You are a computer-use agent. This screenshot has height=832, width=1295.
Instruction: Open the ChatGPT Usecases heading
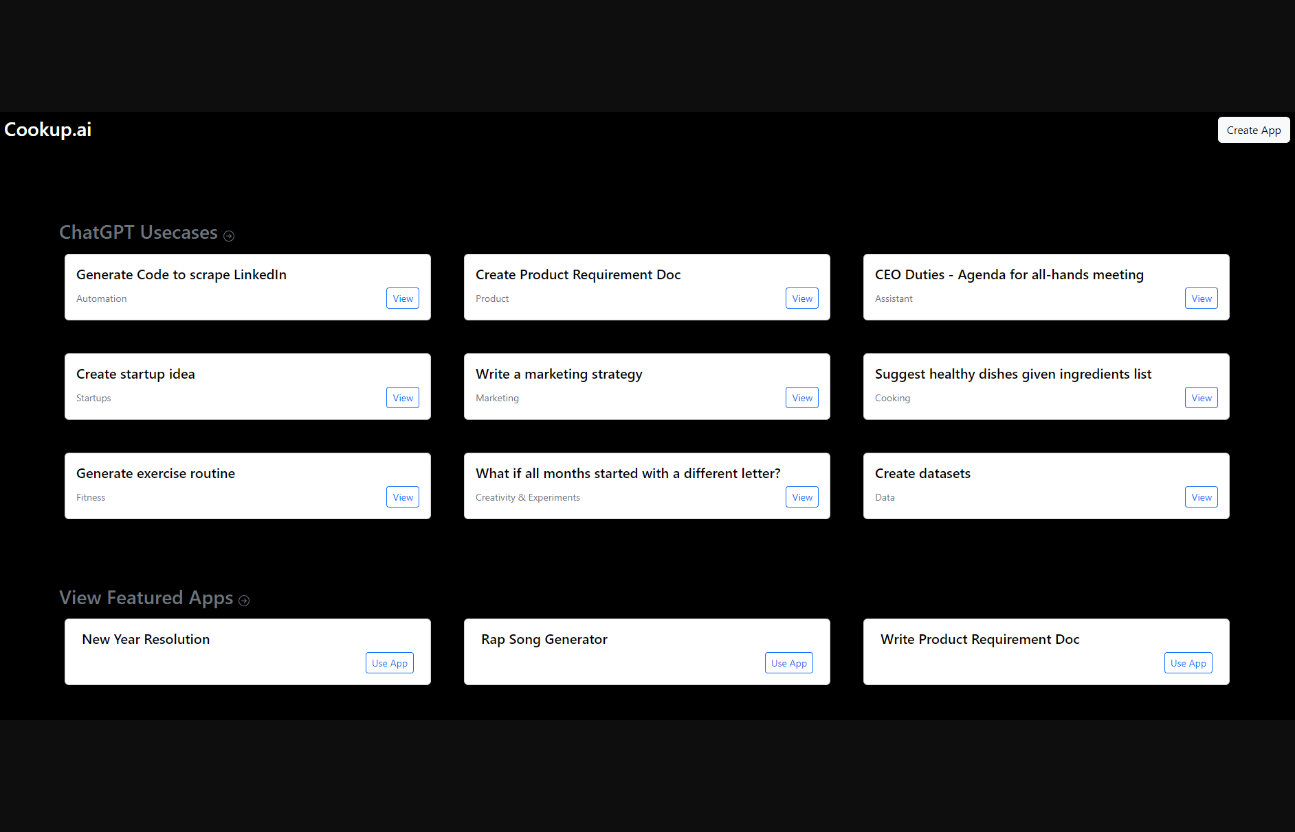click(x=138, y=233)
